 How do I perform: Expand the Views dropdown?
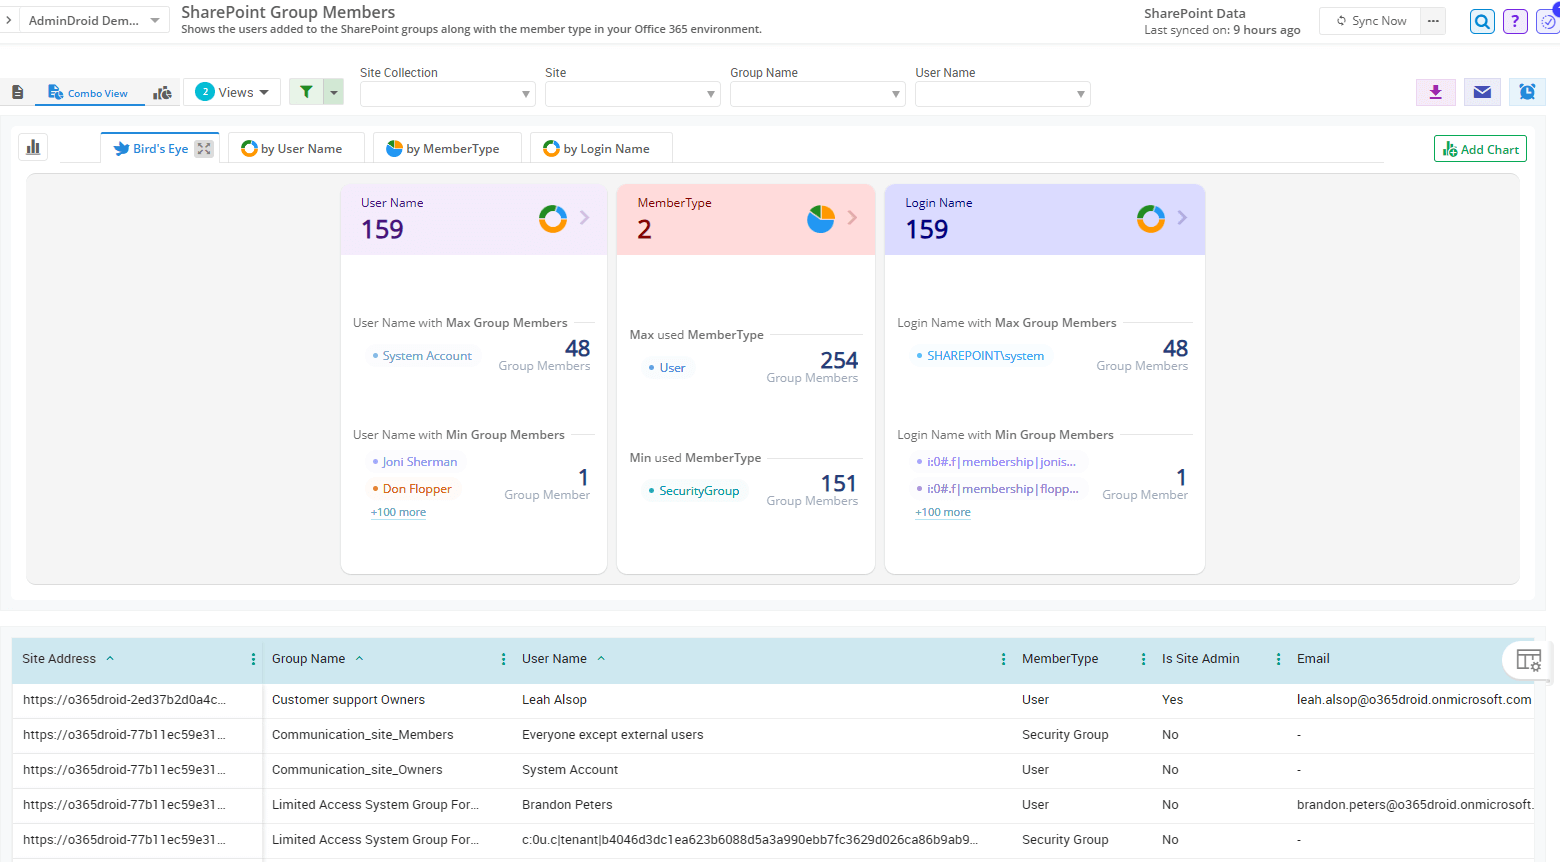pyautogui.click(x=233, y=92)
